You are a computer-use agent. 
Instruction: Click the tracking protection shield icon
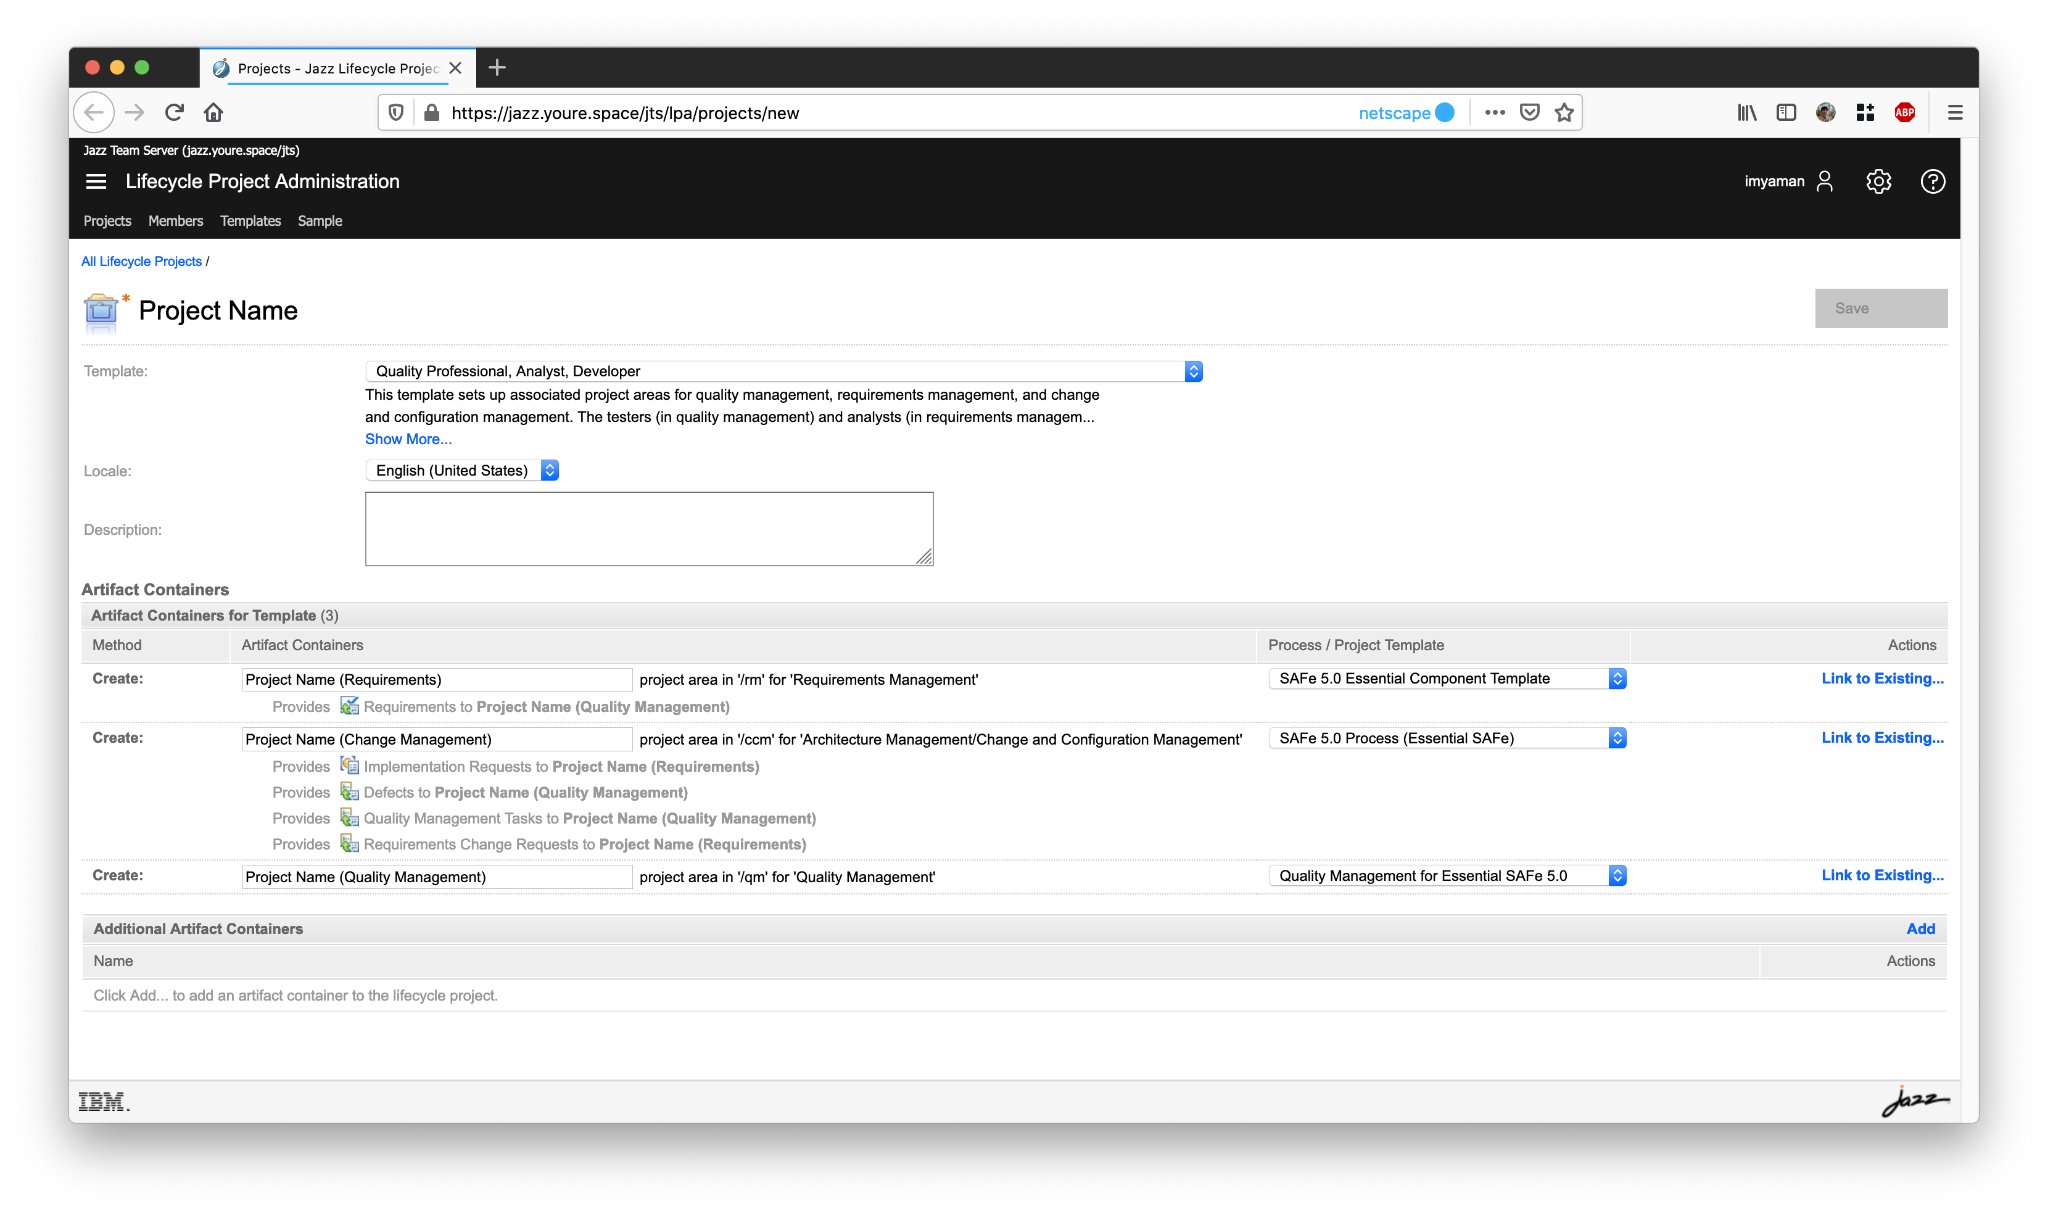[x=396, y=113]
